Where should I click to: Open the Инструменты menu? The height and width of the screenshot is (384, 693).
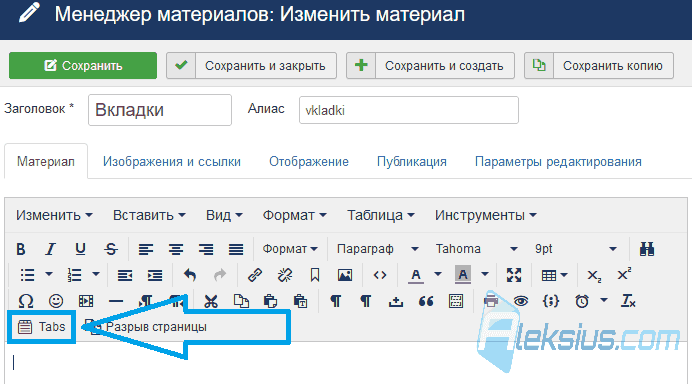(x=485, y=215)
